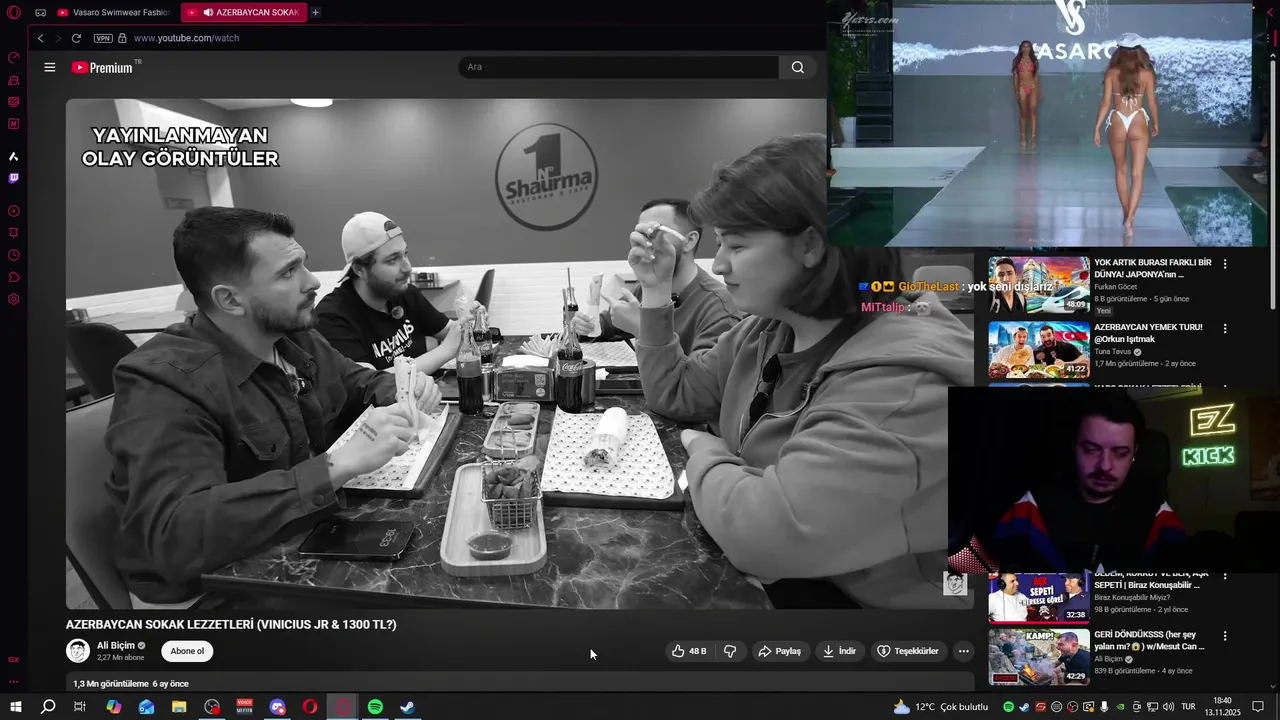Open GX Control speedometer icon in sidebar
Image resolution: width=1280 pixels, height=720 pixels.
point(14,58)
